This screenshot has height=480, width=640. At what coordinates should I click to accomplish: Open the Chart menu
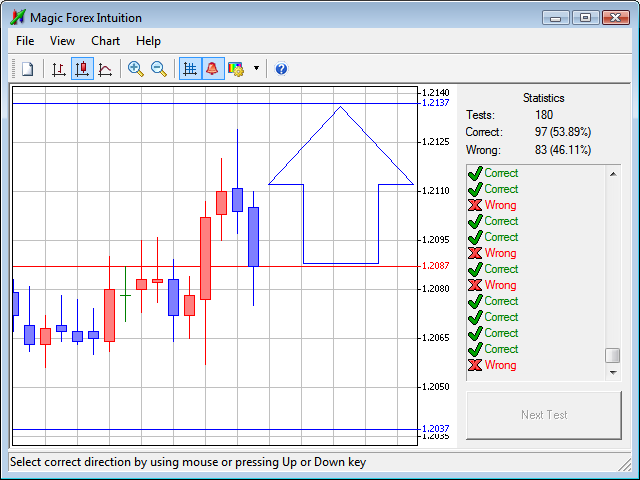pos(105,41)
